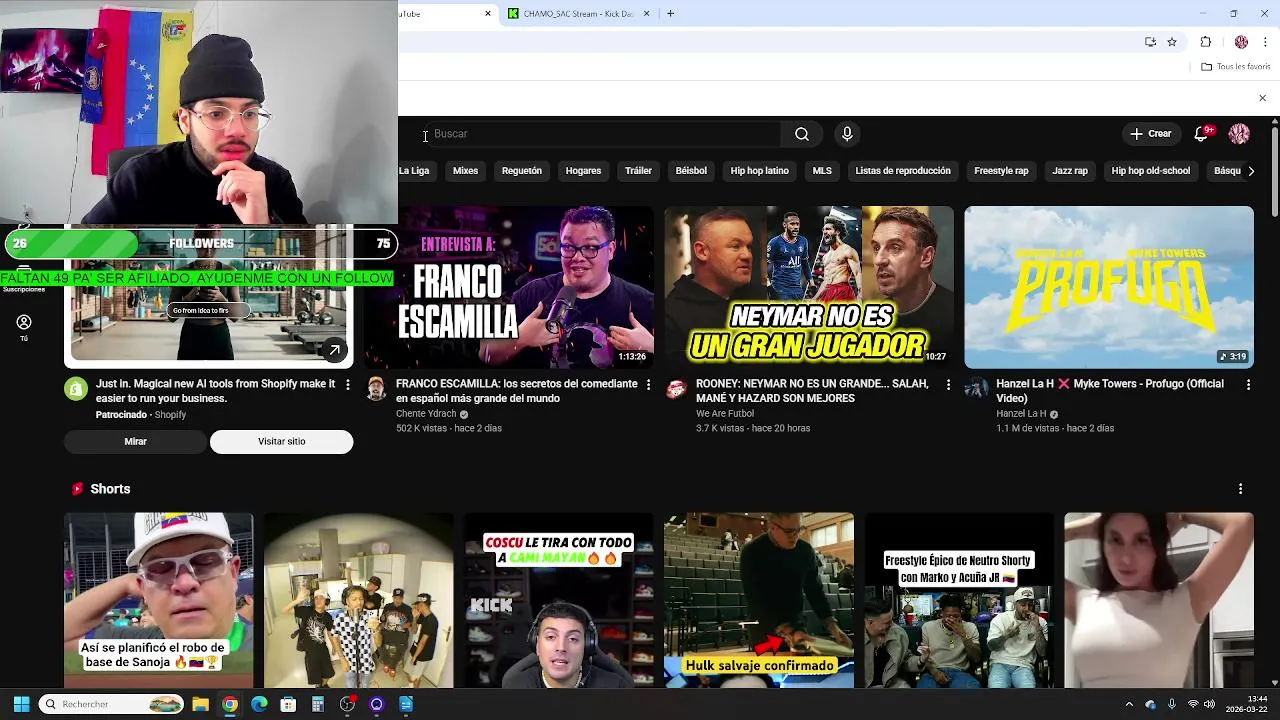The height and width of the screenshot is (720, 1280).
Task: Select the Mixes filter chip
Action: [465, 171]
